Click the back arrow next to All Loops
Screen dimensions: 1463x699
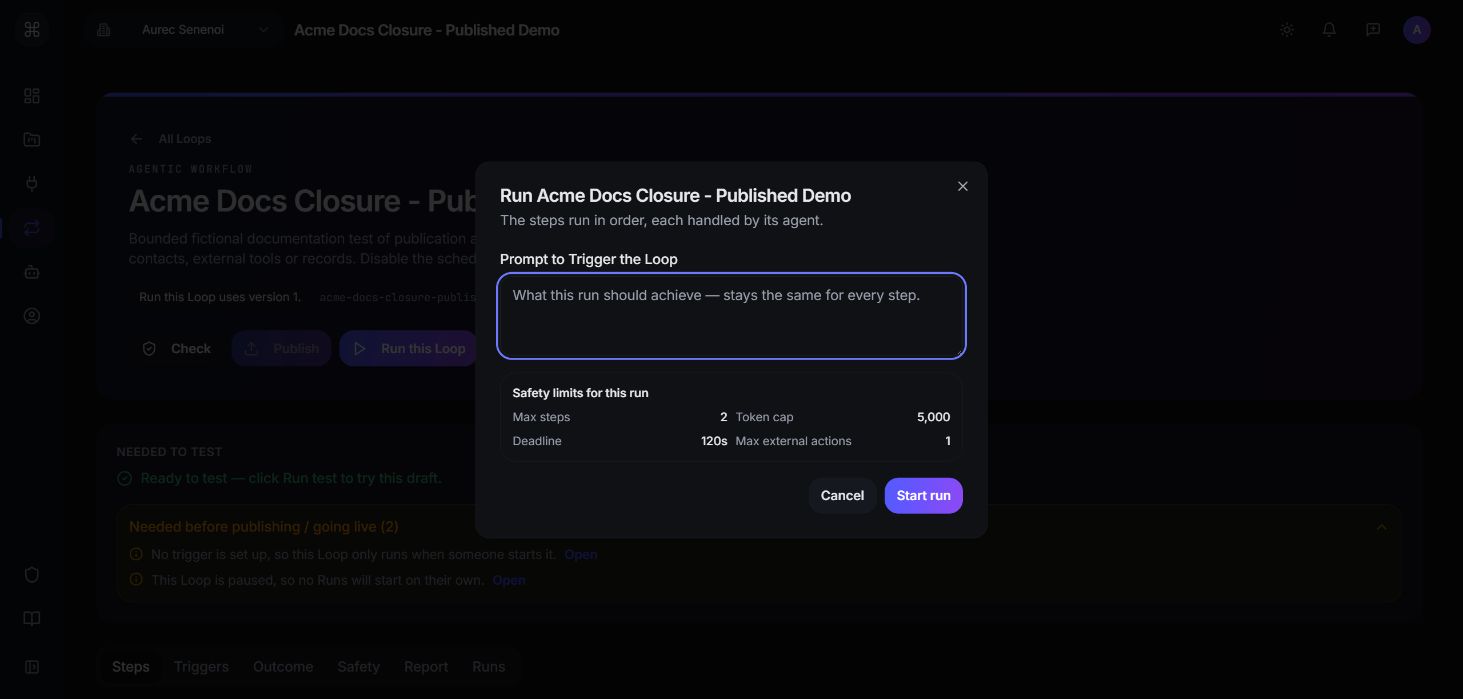[x=137, y=139]
